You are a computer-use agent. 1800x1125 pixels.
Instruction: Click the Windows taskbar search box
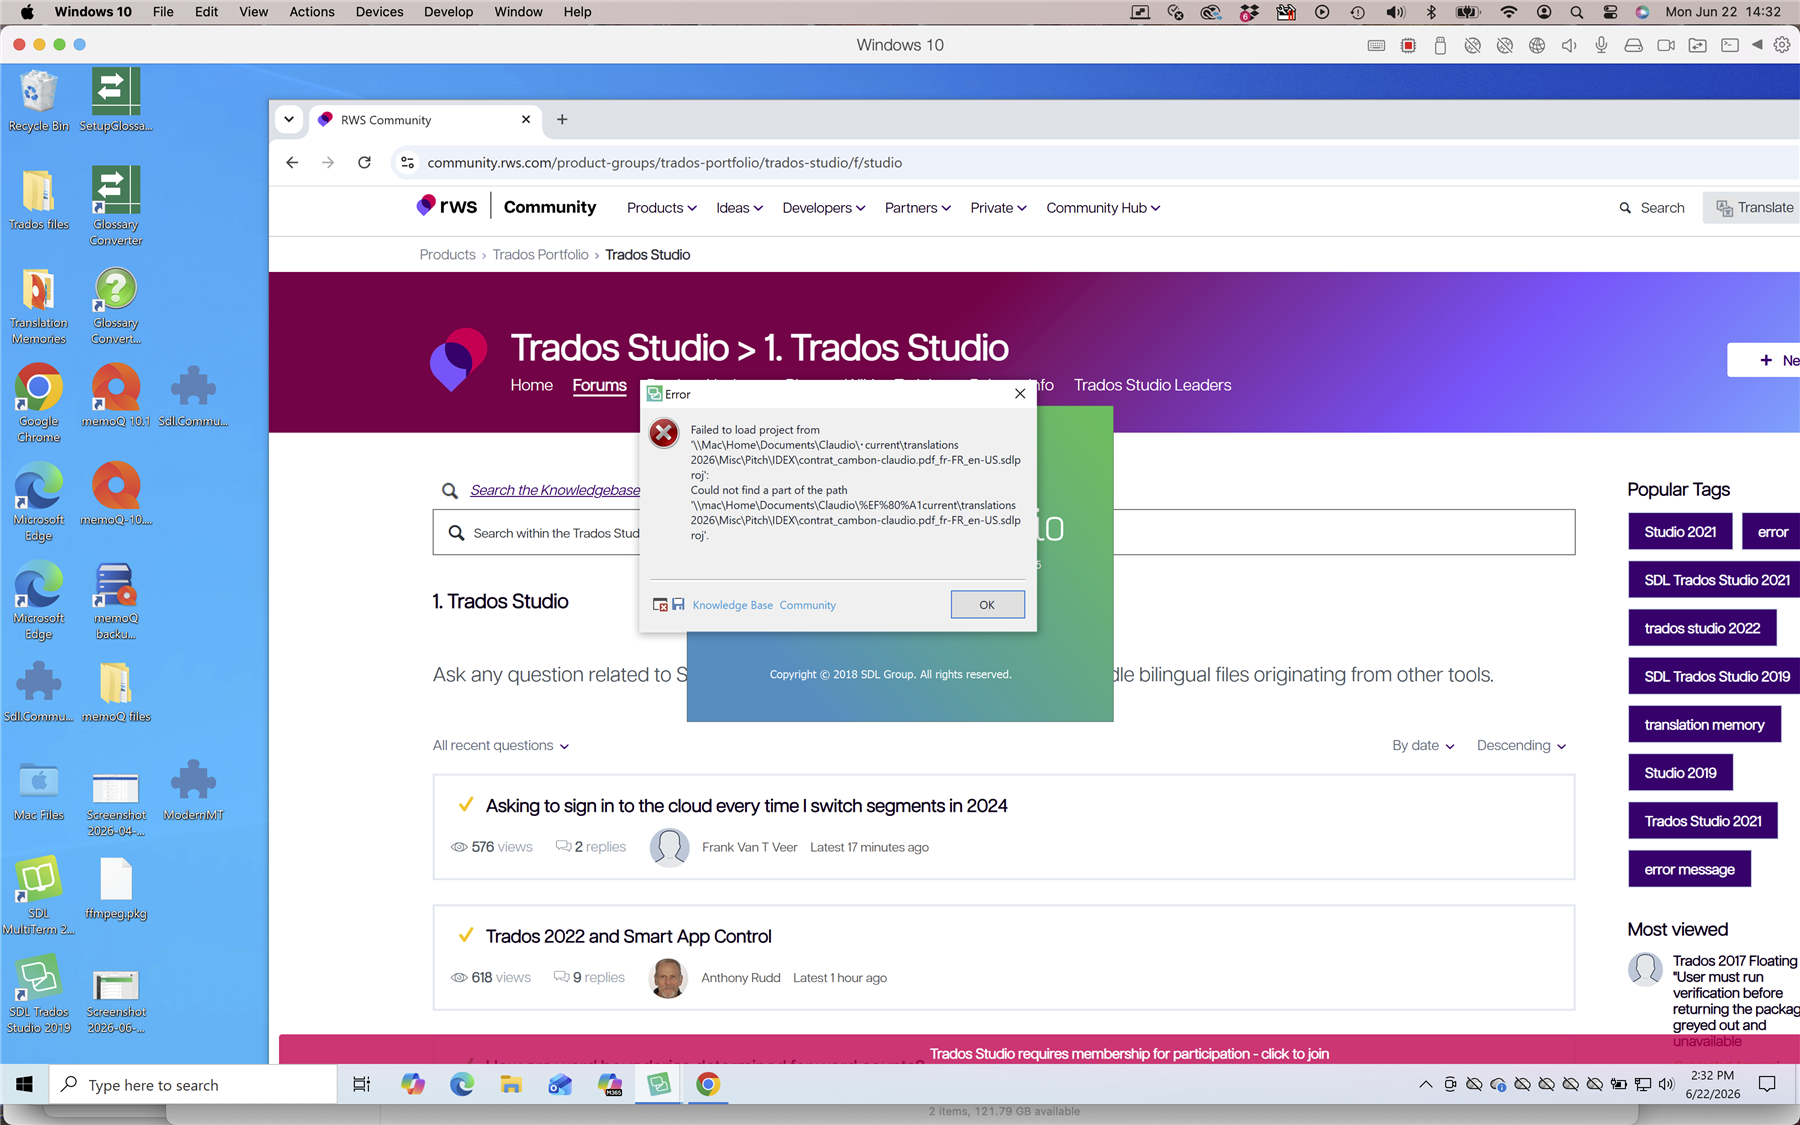(193, 1085)
